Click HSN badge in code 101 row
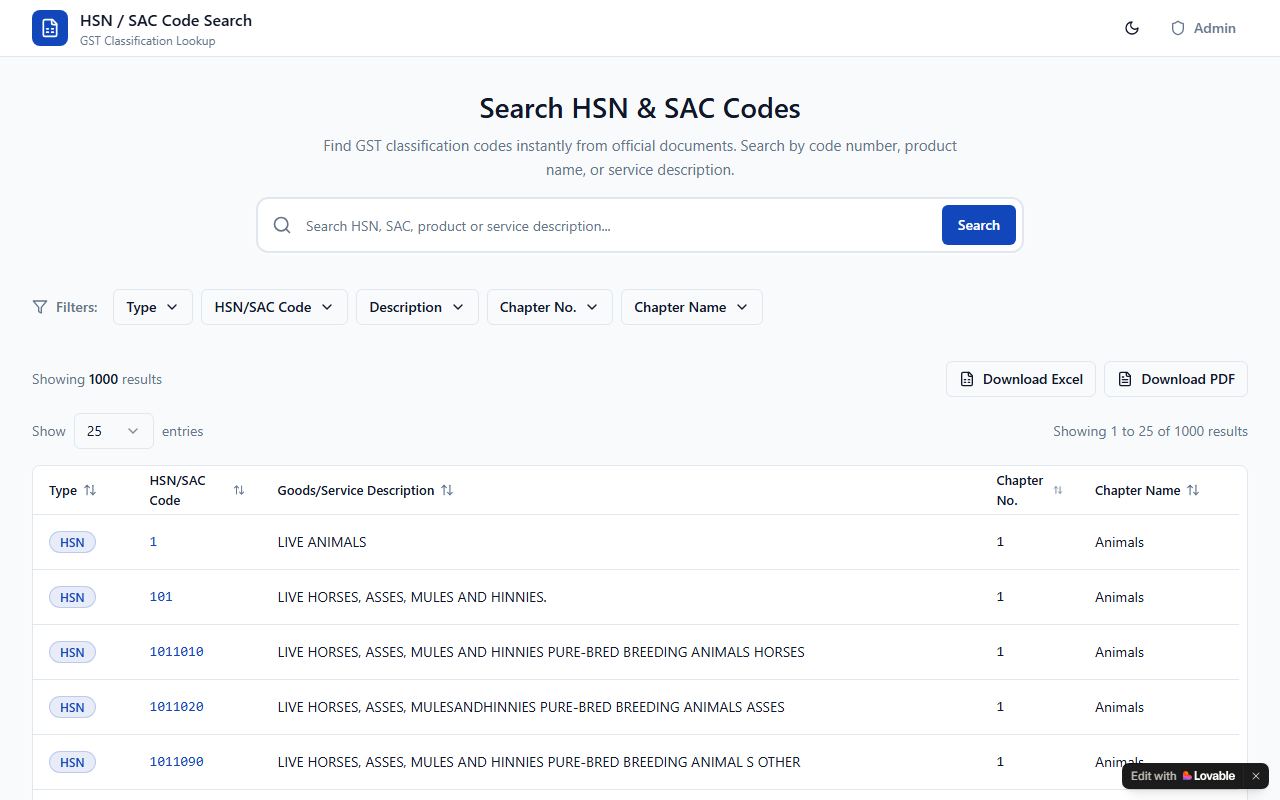Screen dimensions: 1280x800 coord(72,597)
